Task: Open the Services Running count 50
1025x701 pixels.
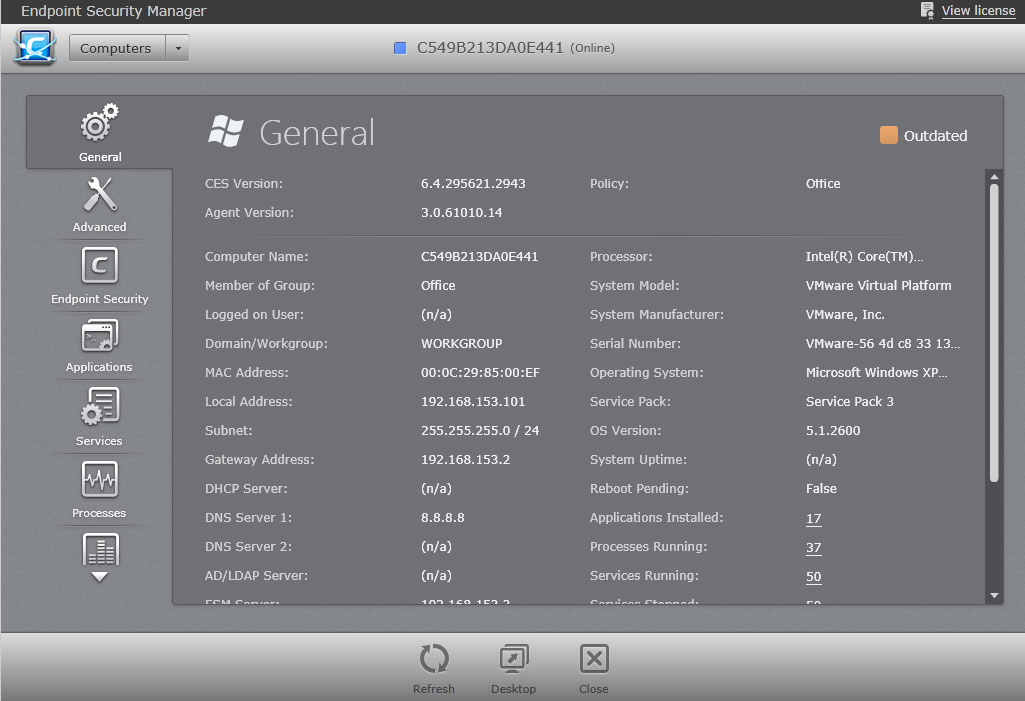Action: [813, 577]
